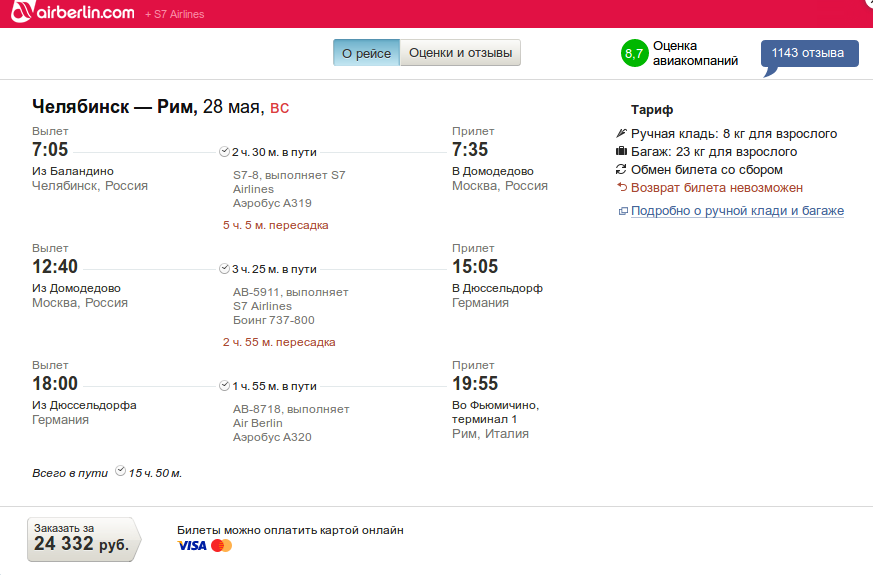Screen dimensions: 873x575
Task: Click departure time 18:00
Action: click(55, 383)
